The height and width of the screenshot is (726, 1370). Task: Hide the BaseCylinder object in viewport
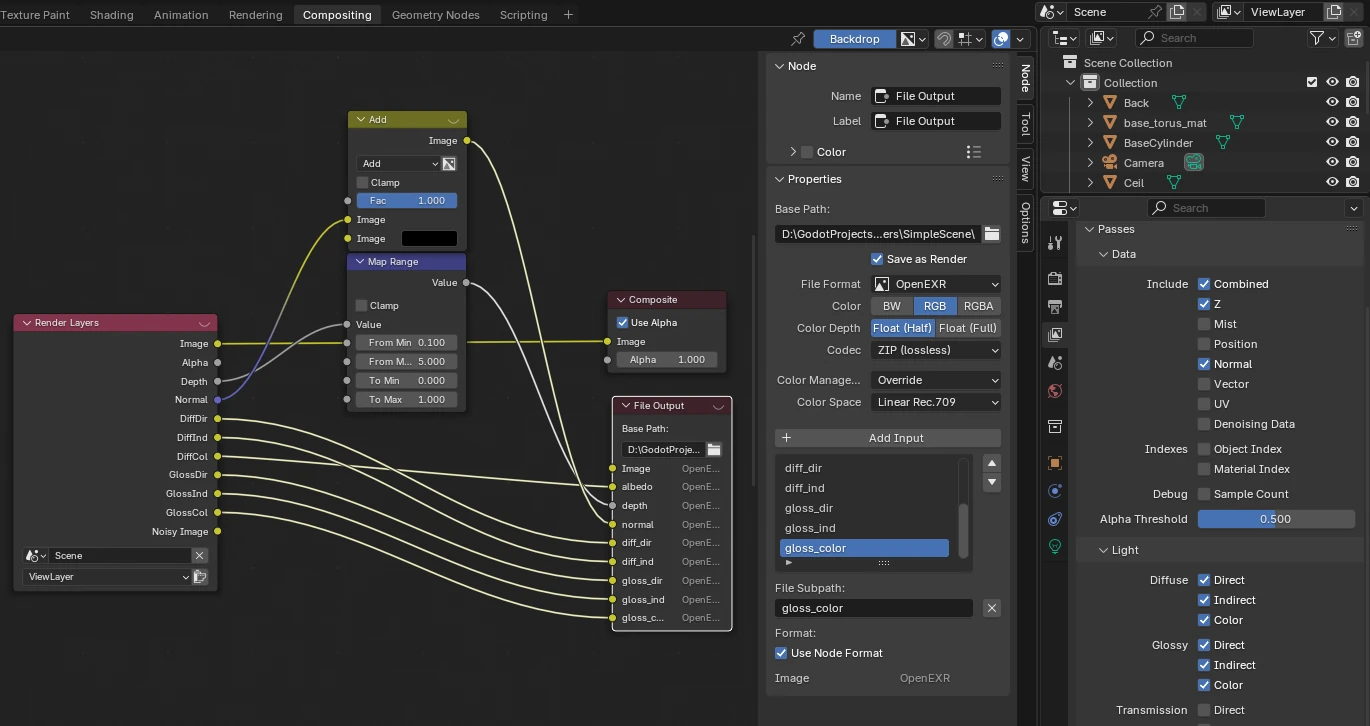pyautogui.click(x=1332, y=143)
